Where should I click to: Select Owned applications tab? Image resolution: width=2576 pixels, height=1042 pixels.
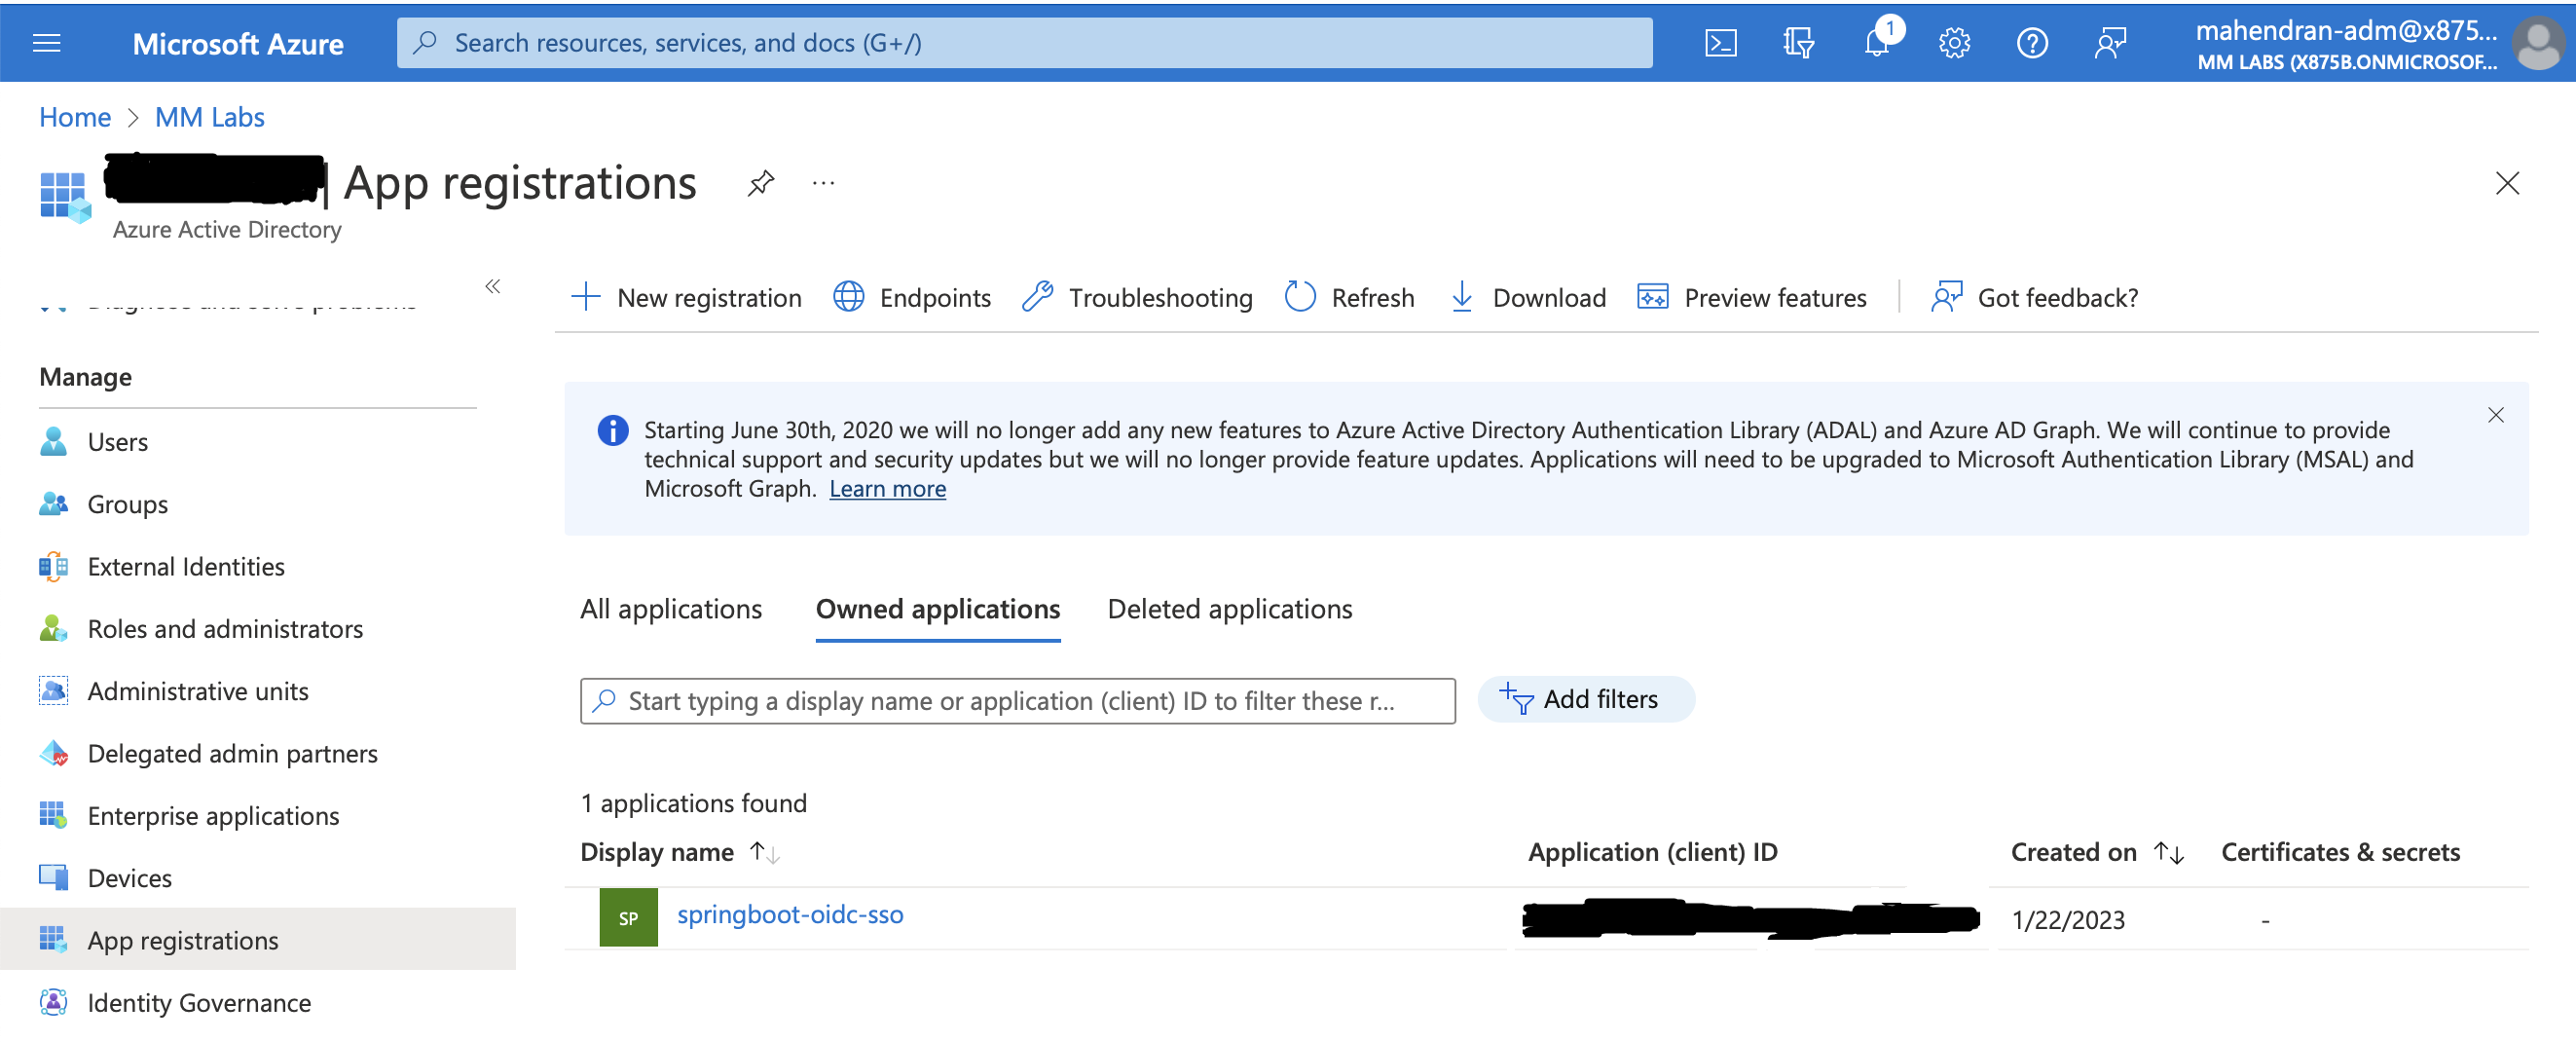938,609
